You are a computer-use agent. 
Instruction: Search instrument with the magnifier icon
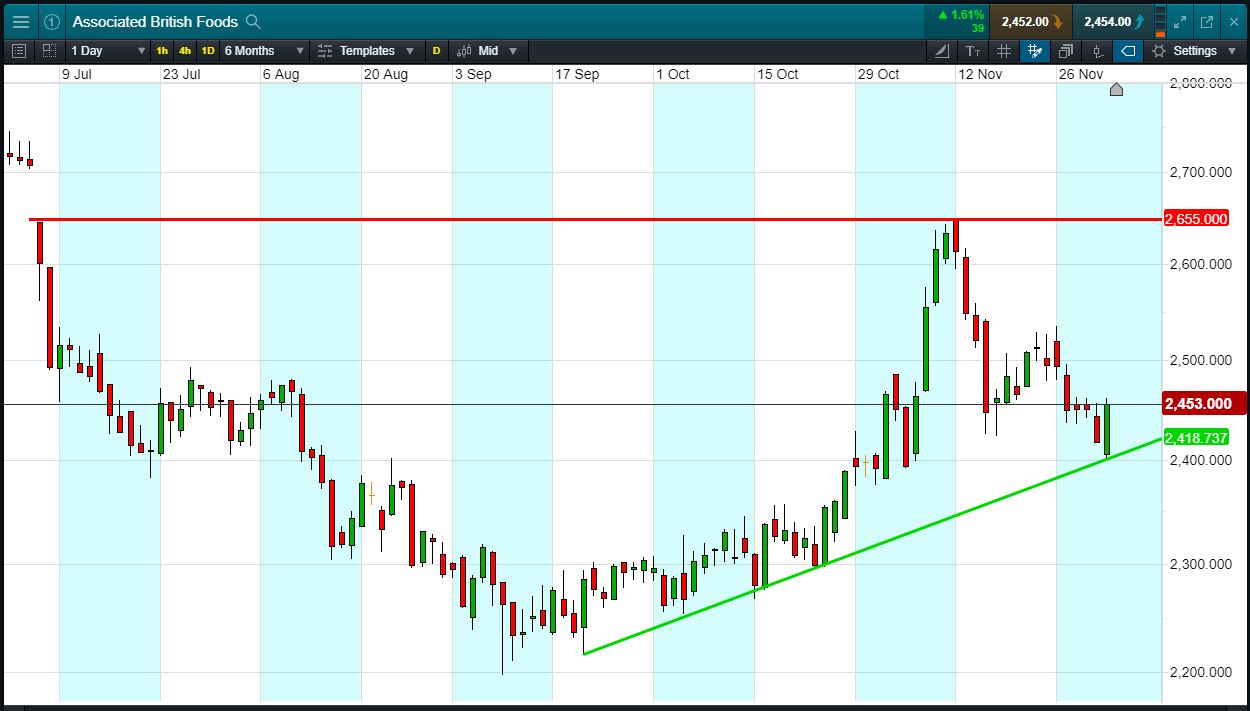point(254,21)
